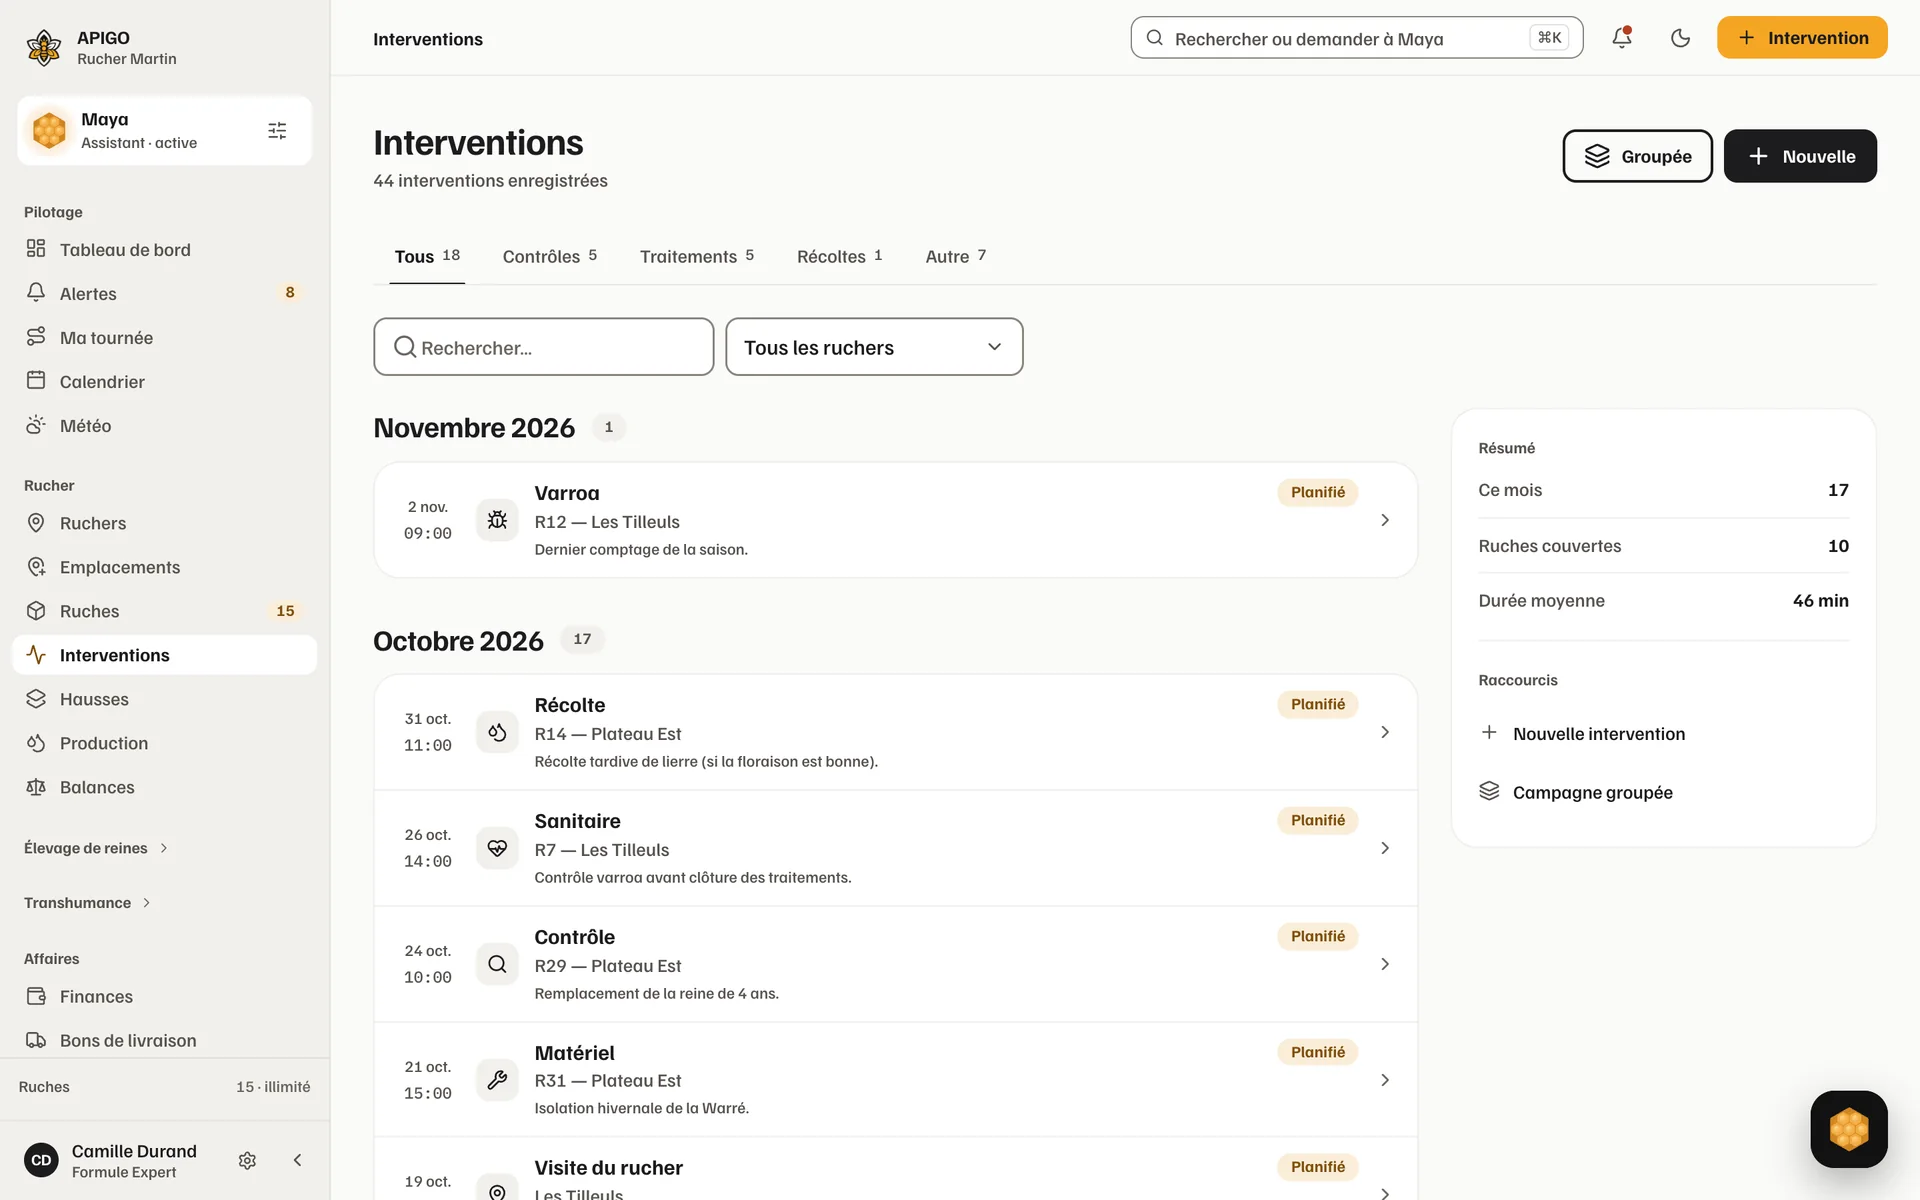Open account settings gear icon

click(x=247, y=1160)
